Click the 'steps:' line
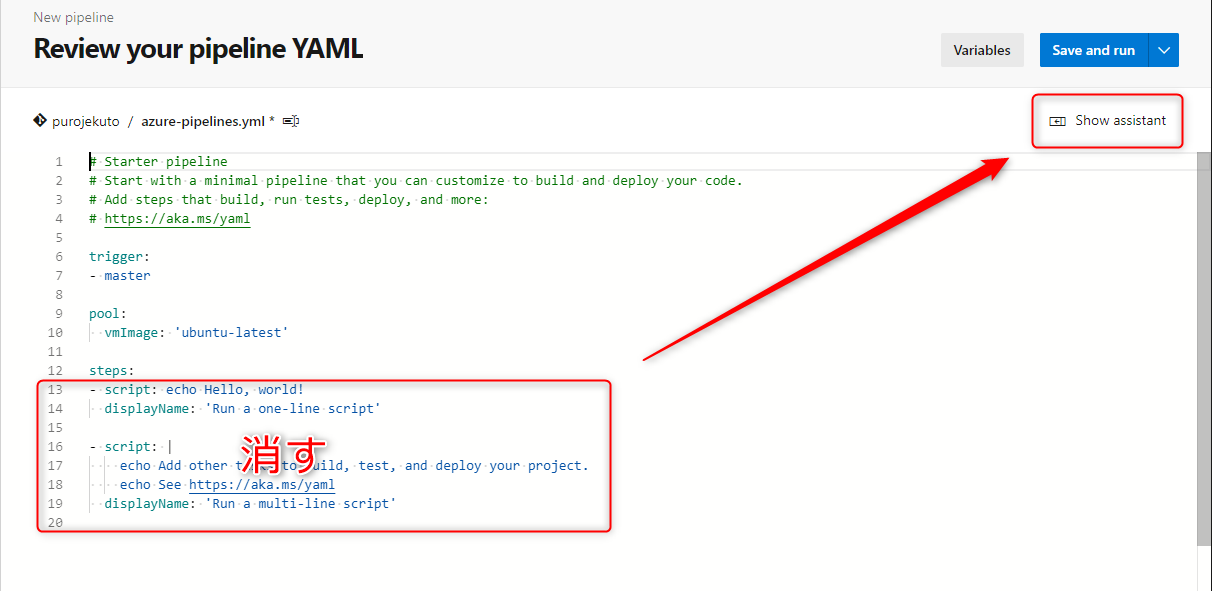1216x591 pixels. pos(111,370)
